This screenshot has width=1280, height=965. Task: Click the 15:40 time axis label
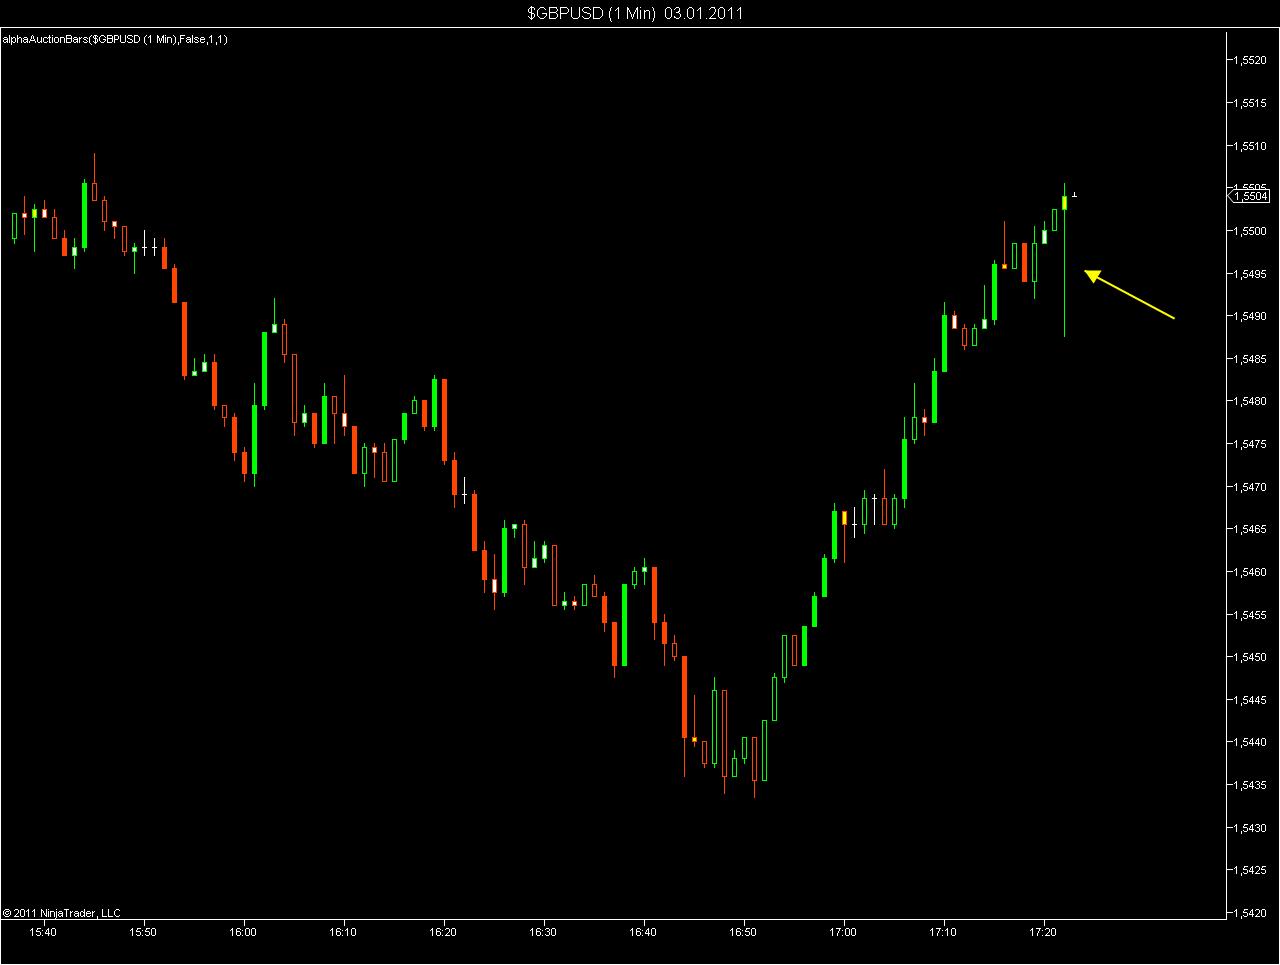pyautogui.click(x=43, y=932)
